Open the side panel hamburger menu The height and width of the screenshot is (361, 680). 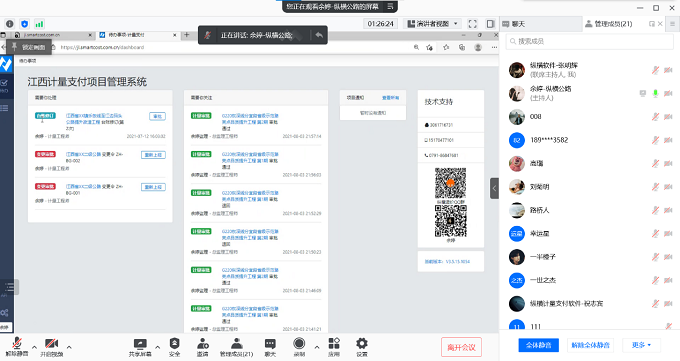[x=673, y=24]
